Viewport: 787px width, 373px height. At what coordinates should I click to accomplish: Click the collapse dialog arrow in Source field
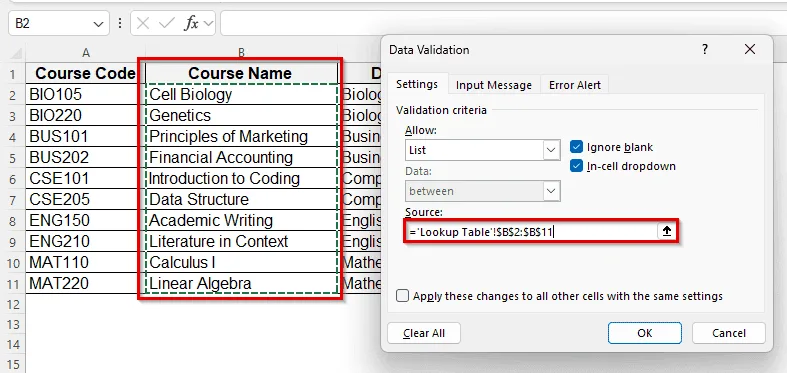(666, 231)
